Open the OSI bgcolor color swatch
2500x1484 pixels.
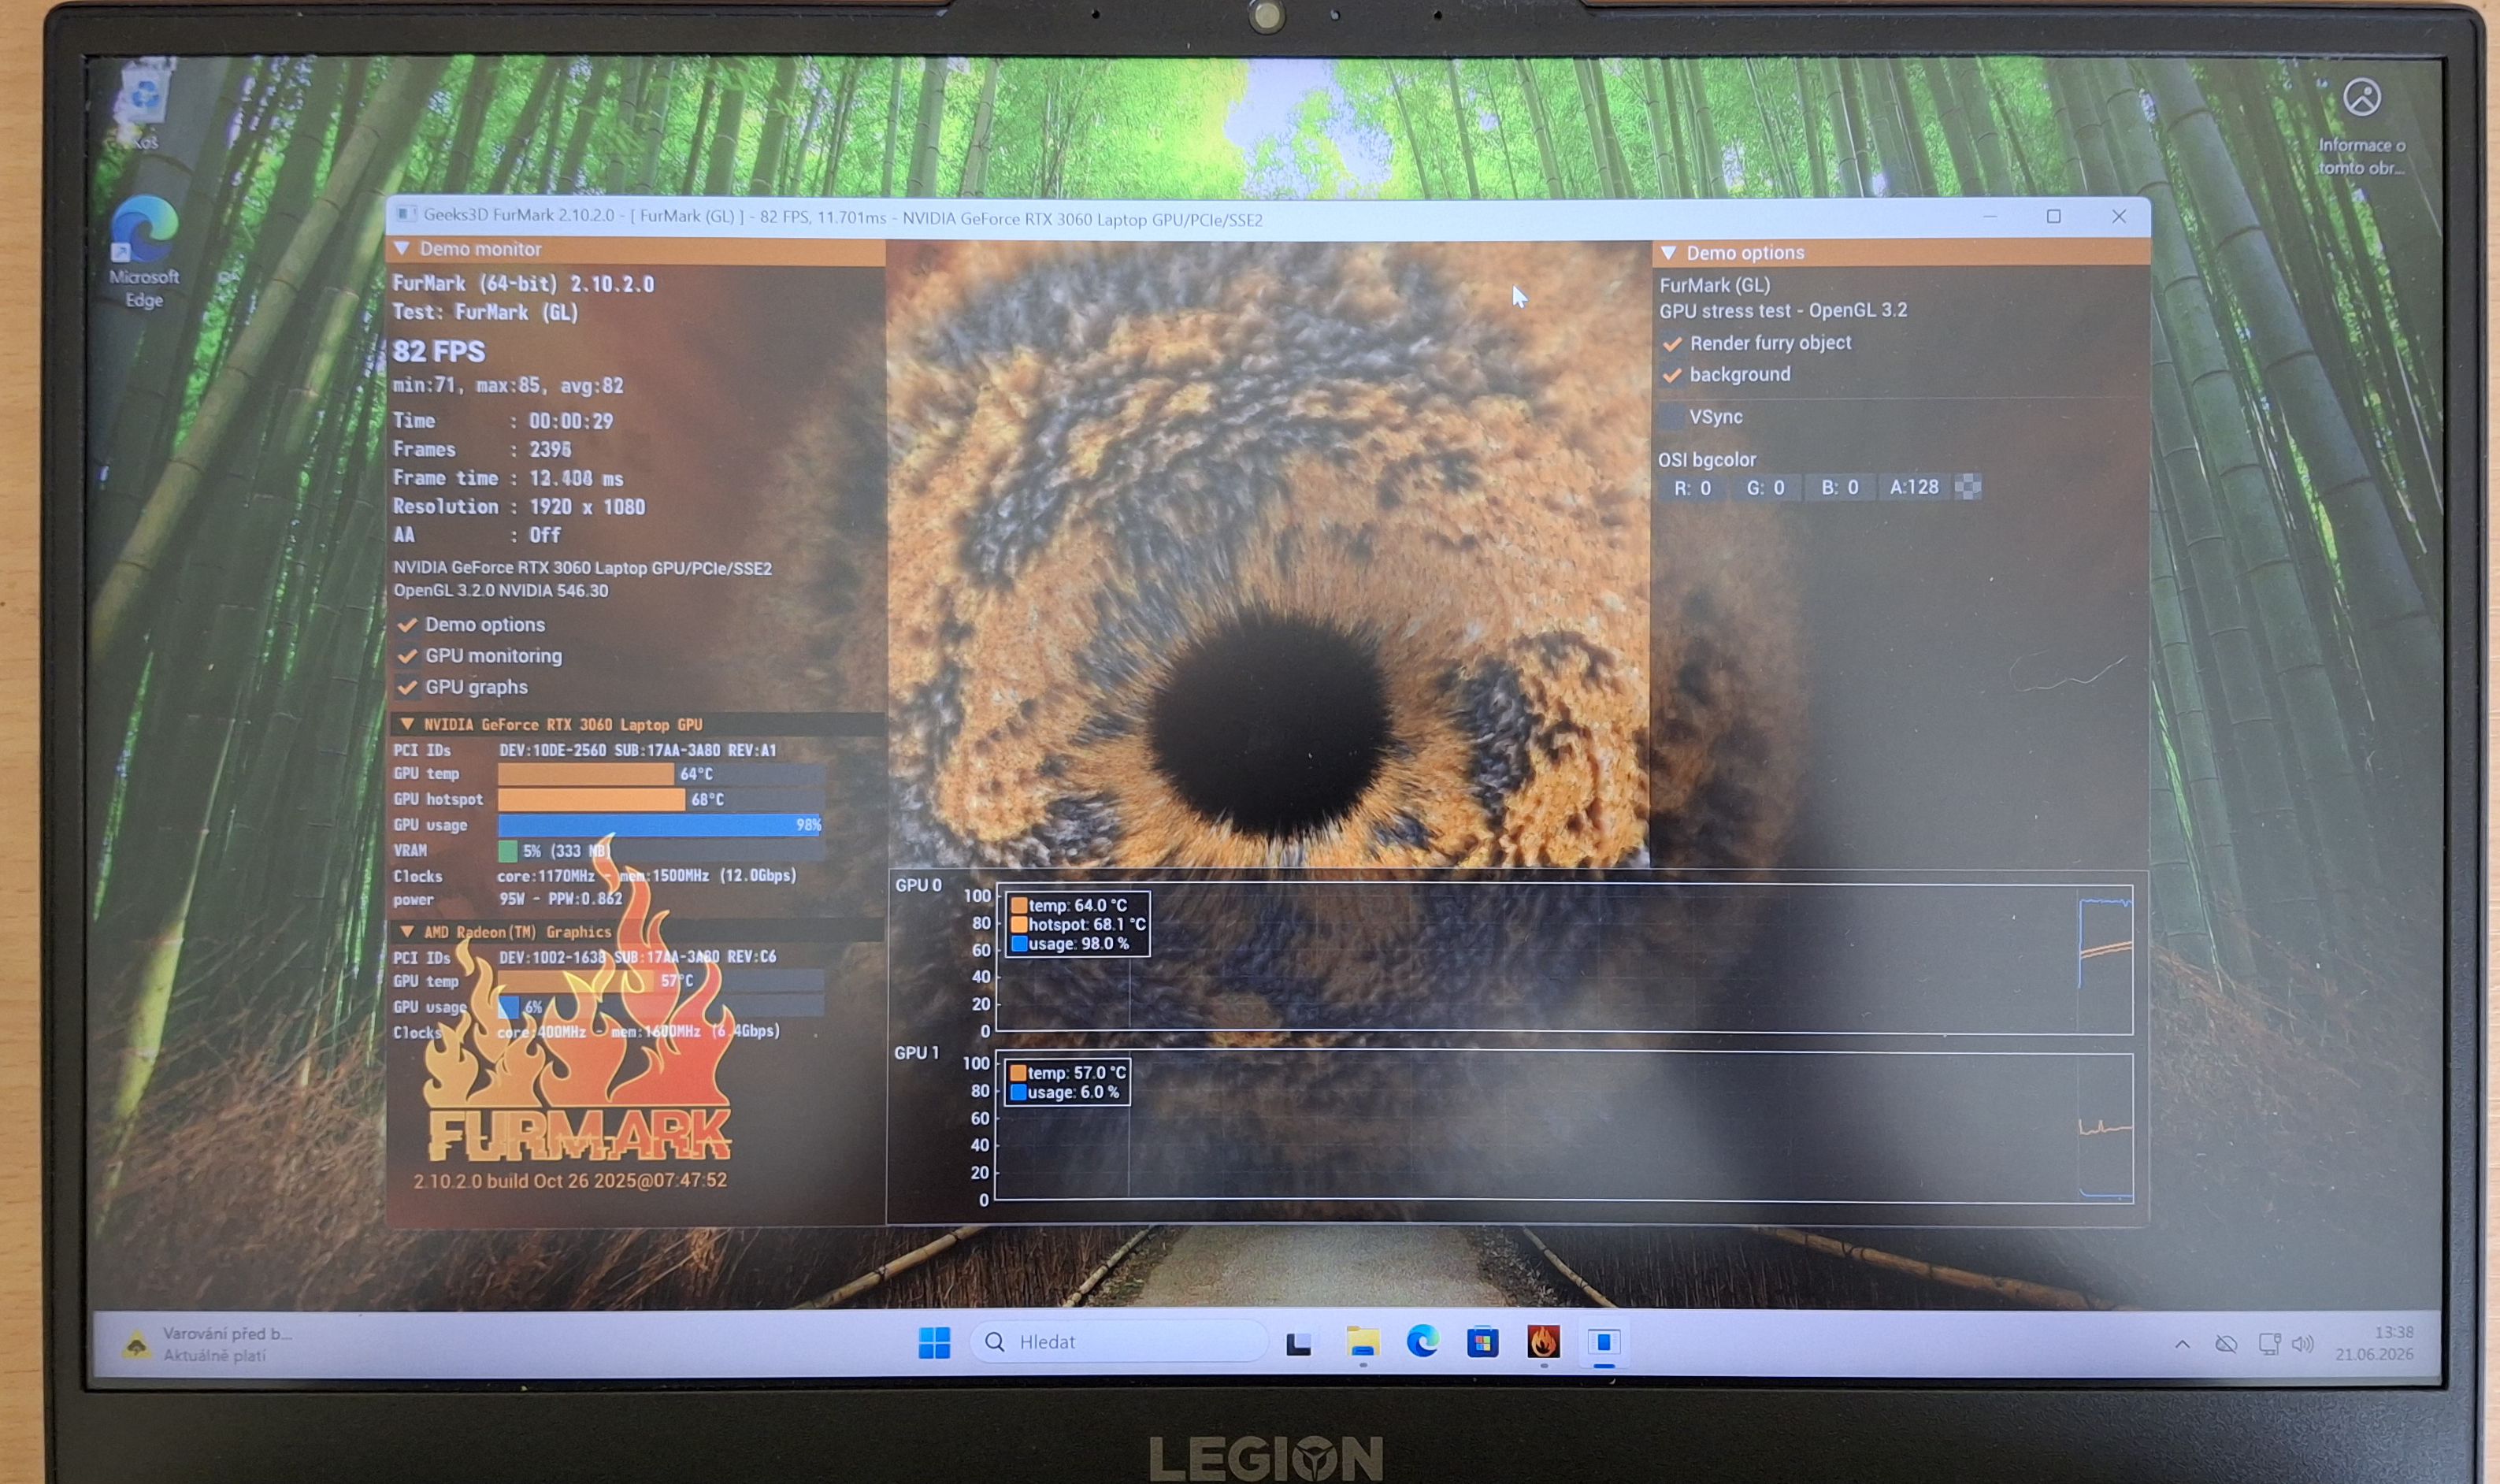coord(1967,487)
